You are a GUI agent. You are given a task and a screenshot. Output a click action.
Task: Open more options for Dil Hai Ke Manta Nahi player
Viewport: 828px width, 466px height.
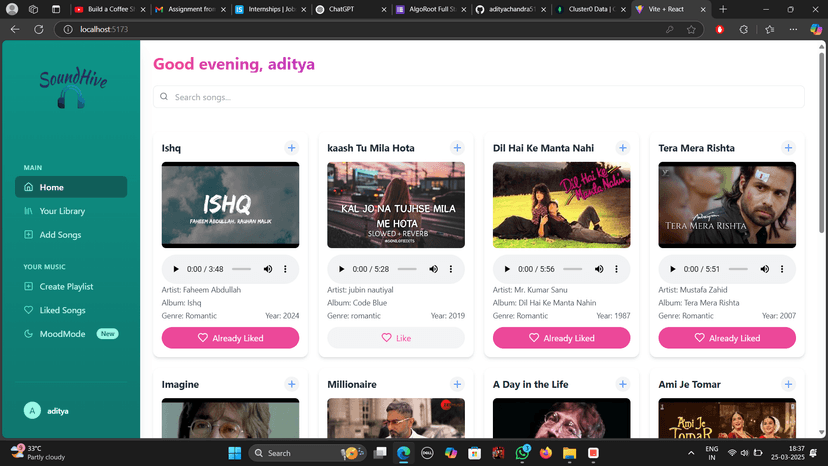click(x=616, y=269)
